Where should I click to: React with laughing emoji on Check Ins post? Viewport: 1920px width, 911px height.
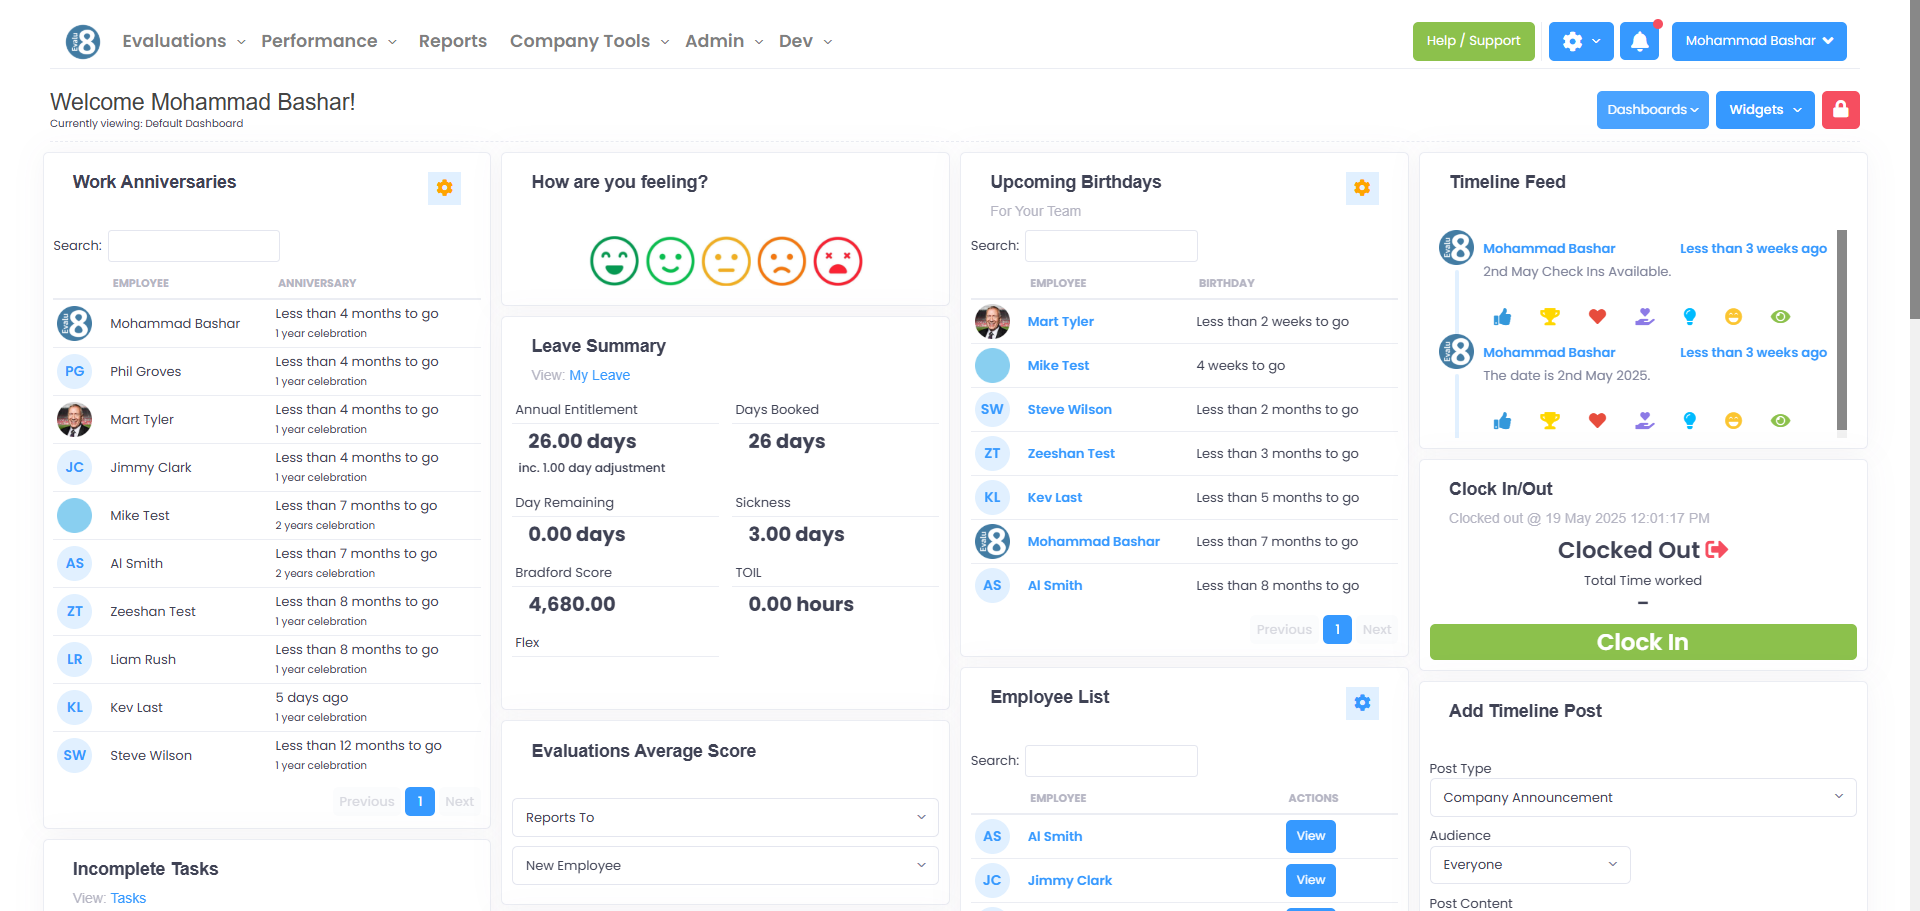(1734, 317)
